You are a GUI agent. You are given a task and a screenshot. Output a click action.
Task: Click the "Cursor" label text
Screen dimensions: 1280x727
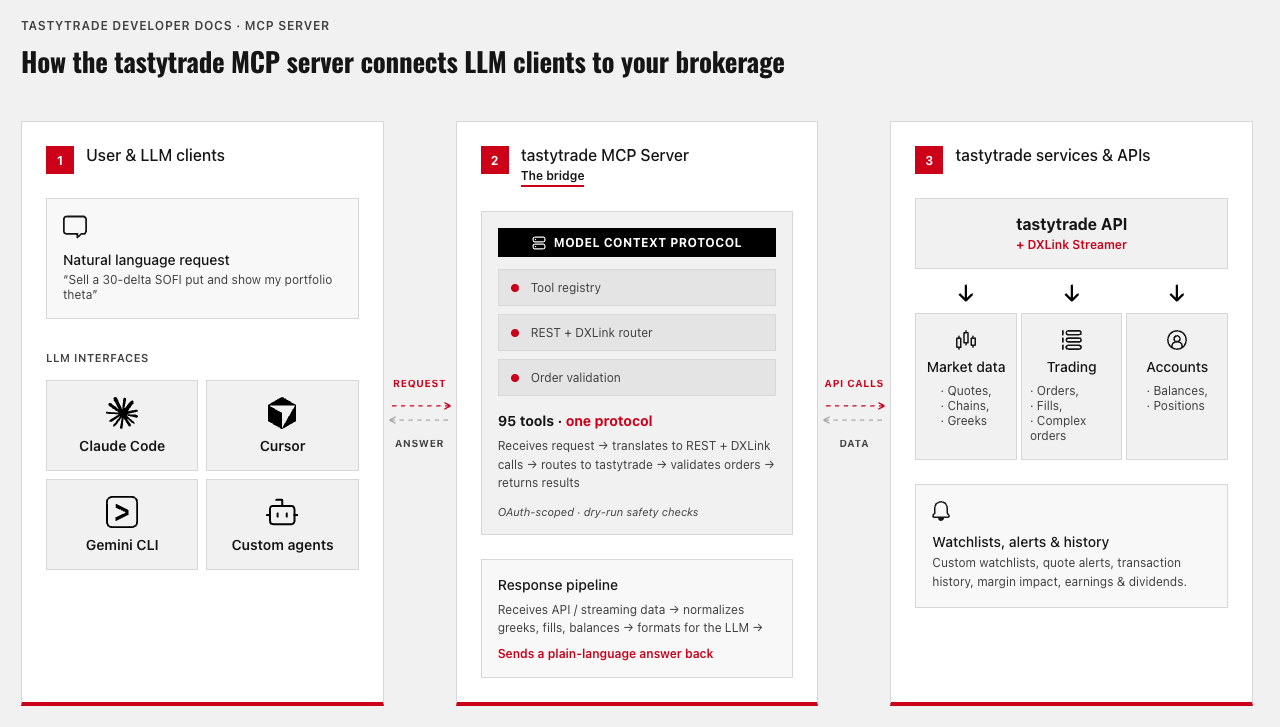point(282,446)
